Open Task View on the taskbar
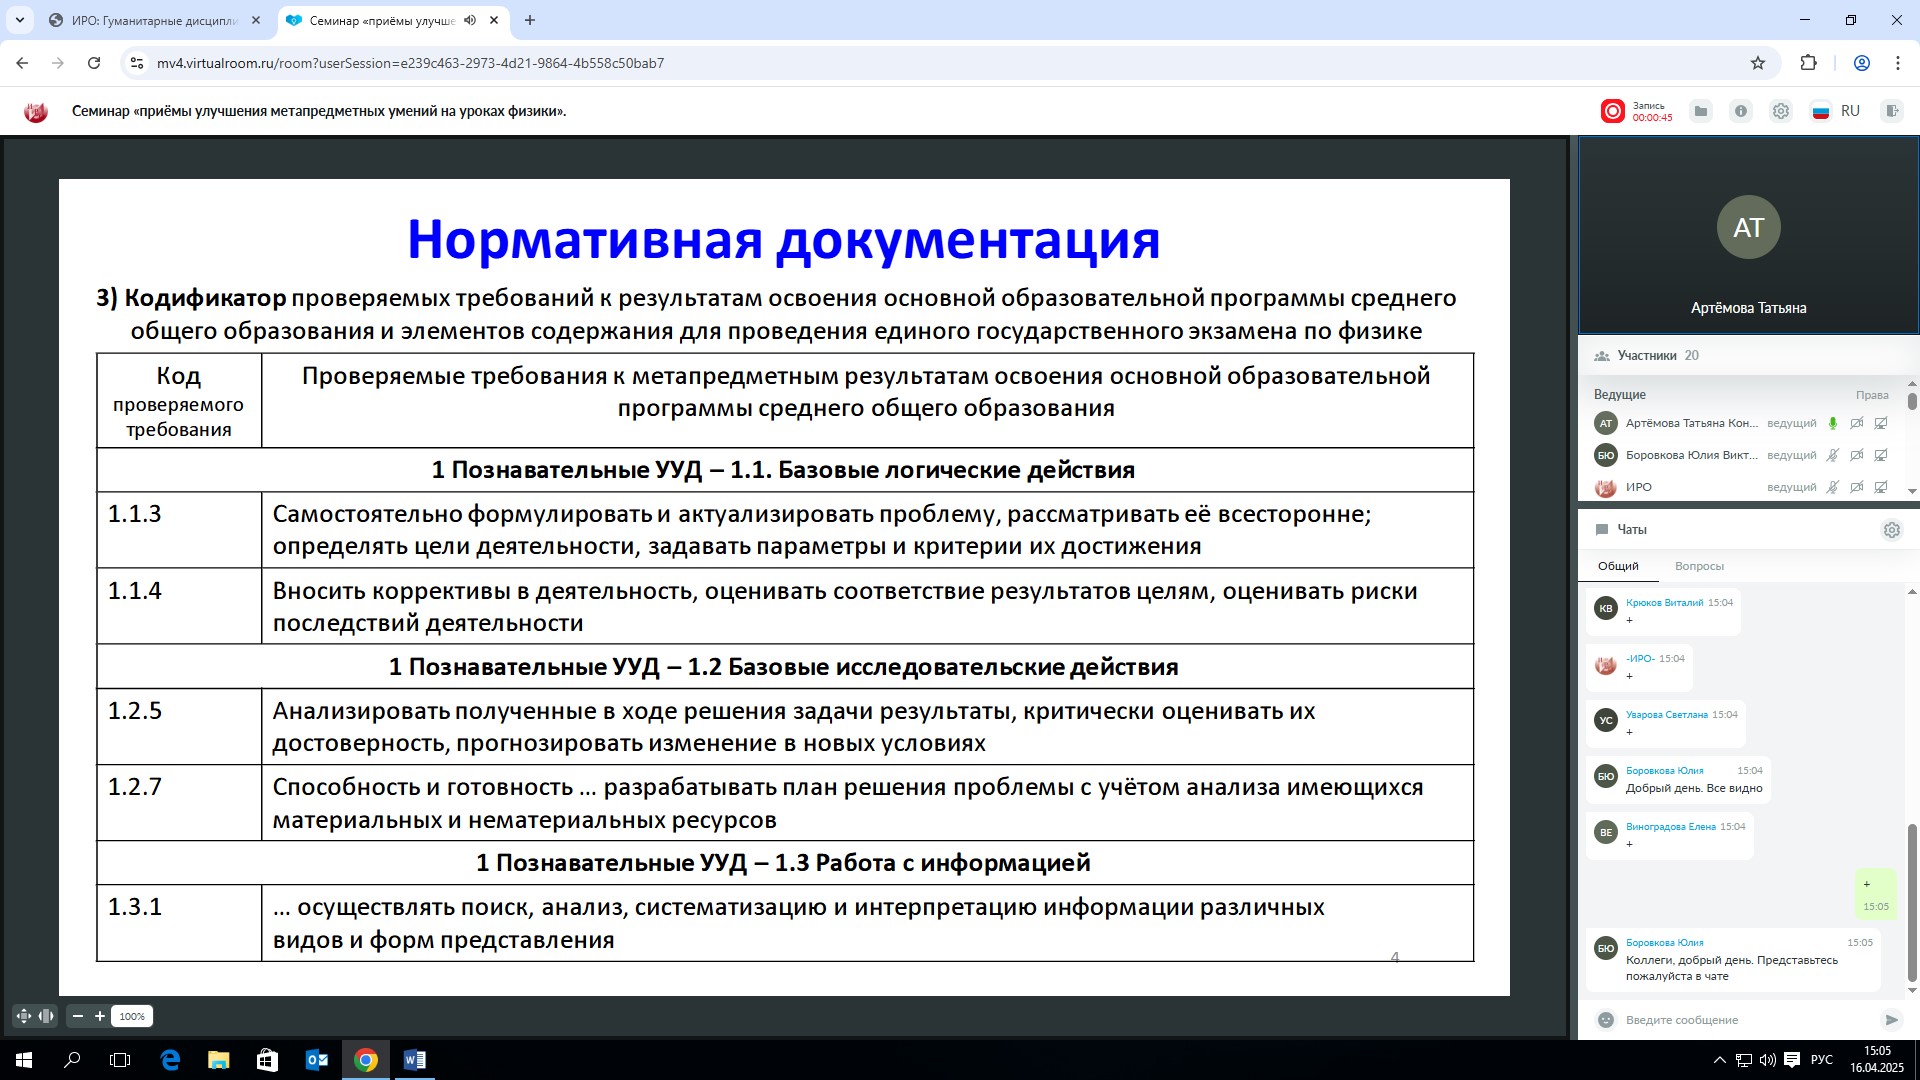This screenshot has height=1080, width=1920. click(x=120, y=1060)
